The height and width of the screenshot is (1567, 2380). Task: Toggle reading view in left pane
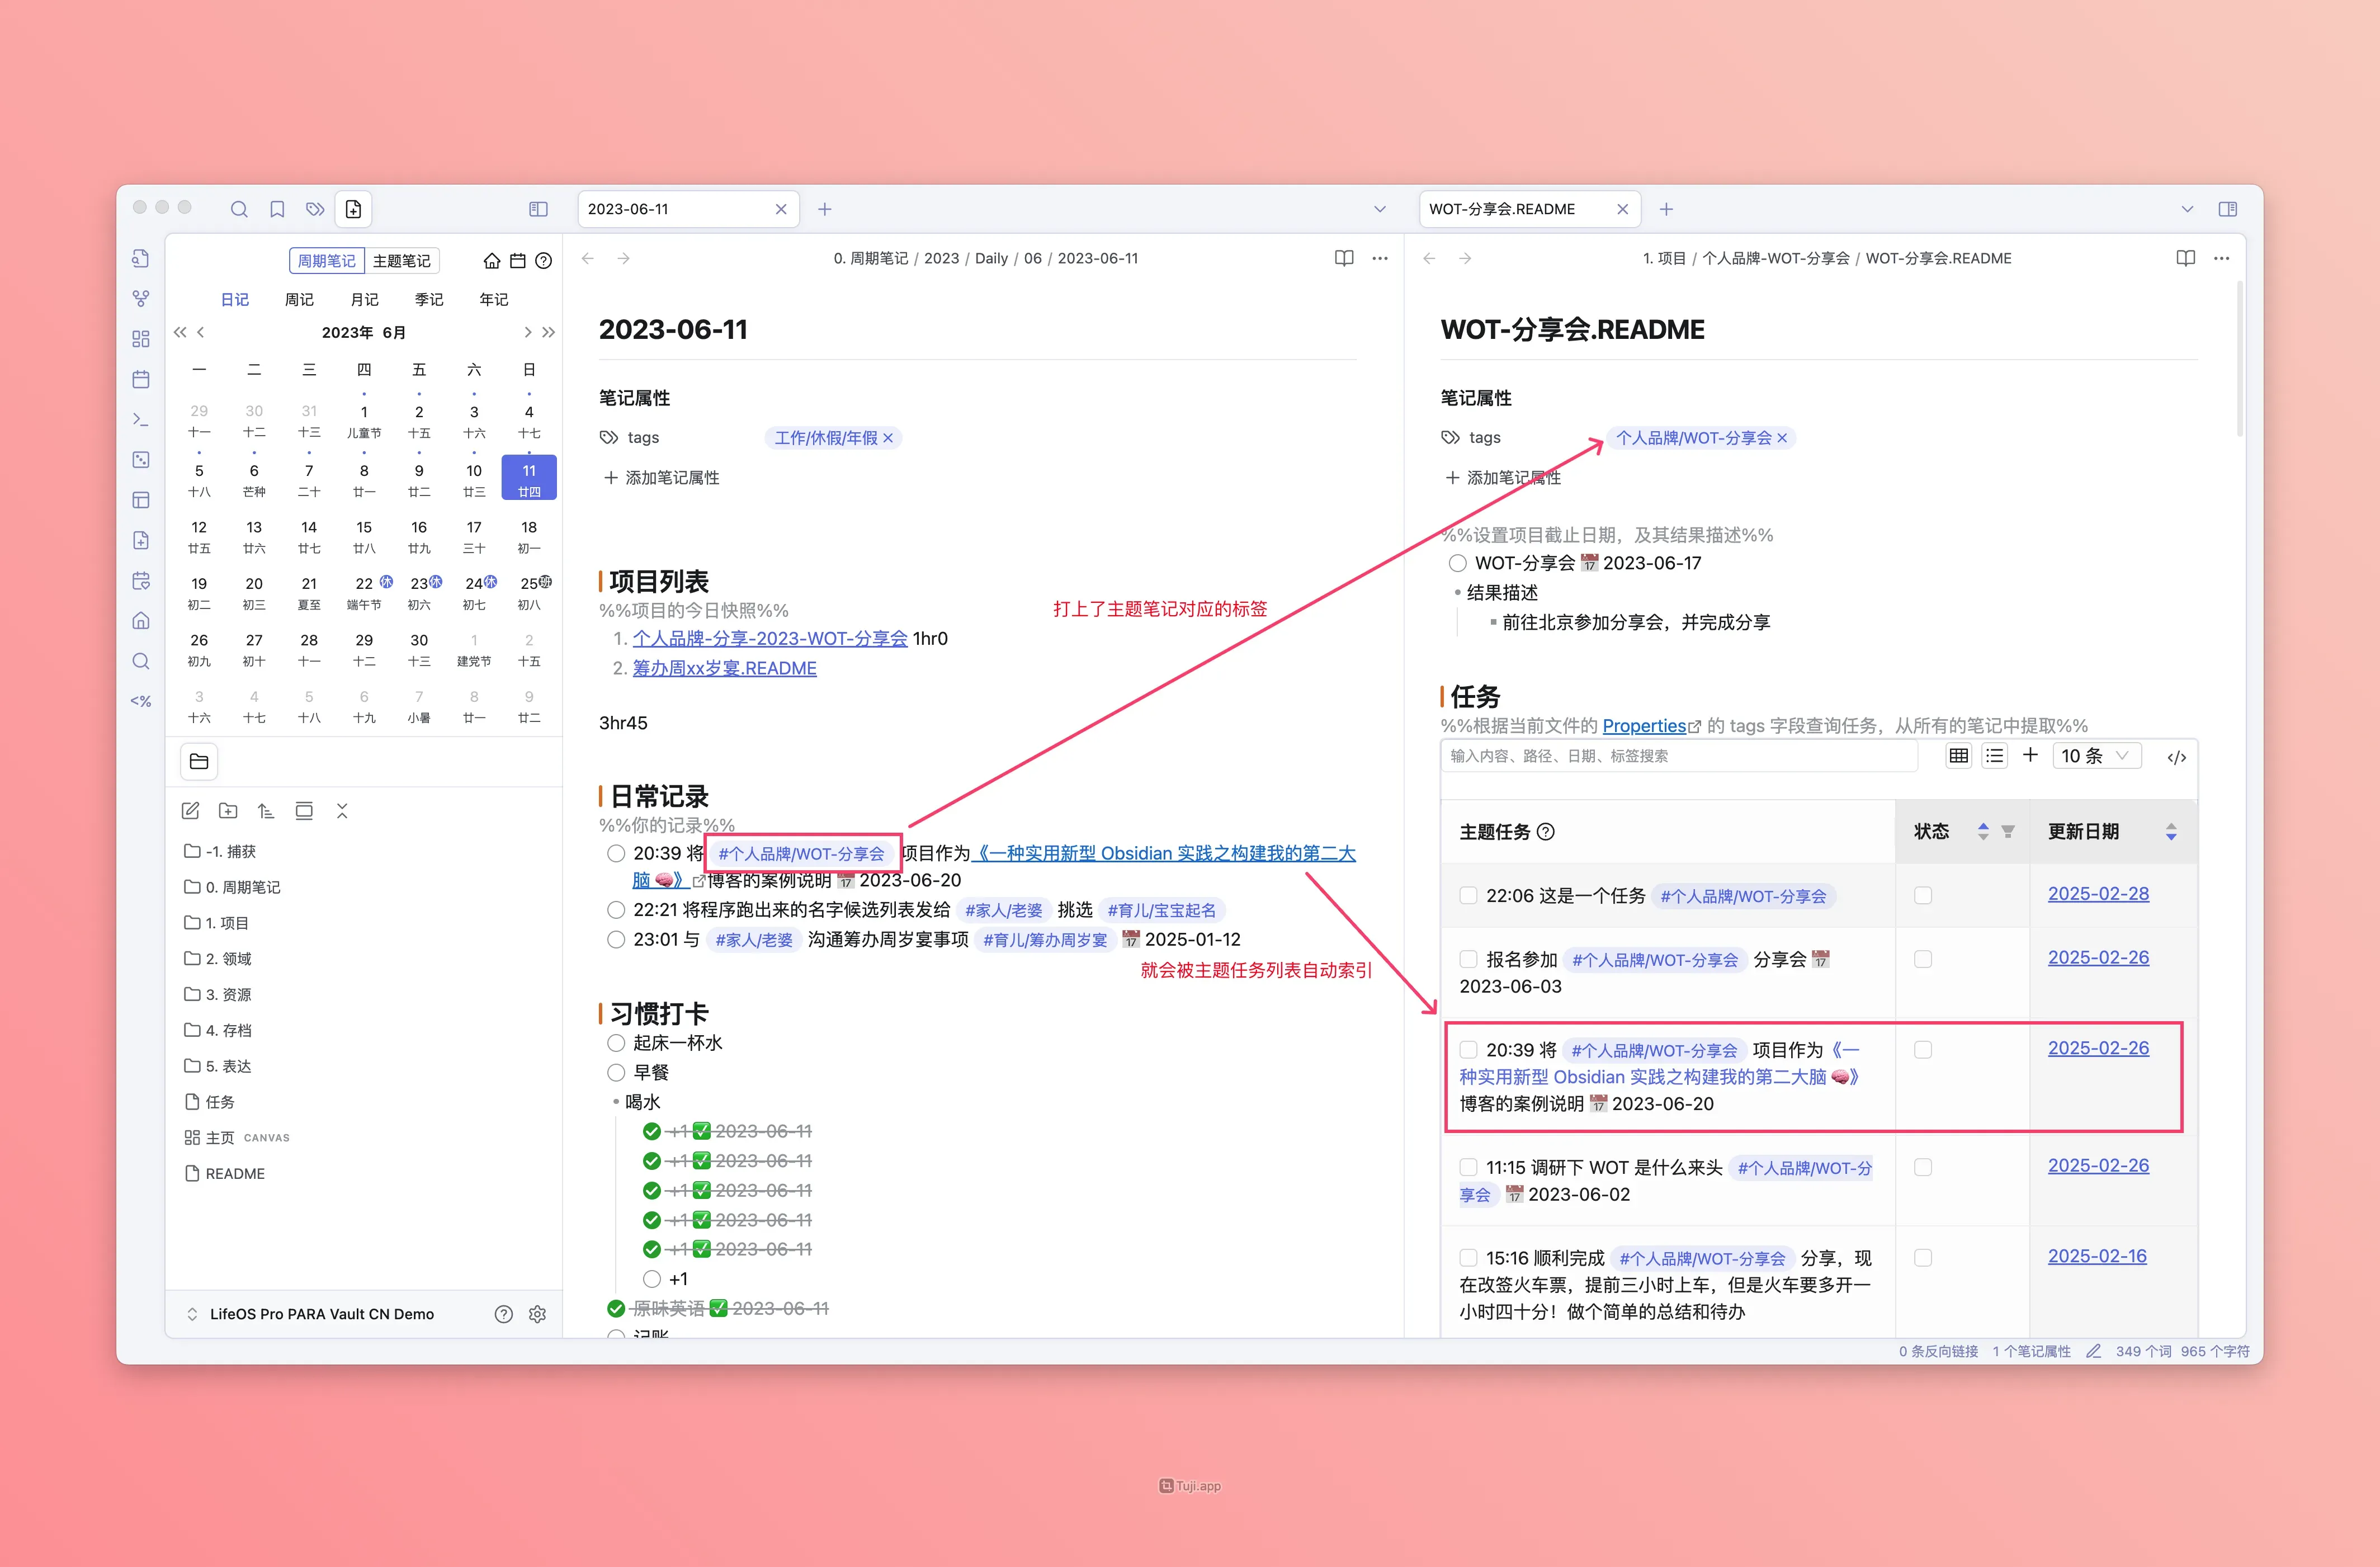click(x=1344, y=258)
